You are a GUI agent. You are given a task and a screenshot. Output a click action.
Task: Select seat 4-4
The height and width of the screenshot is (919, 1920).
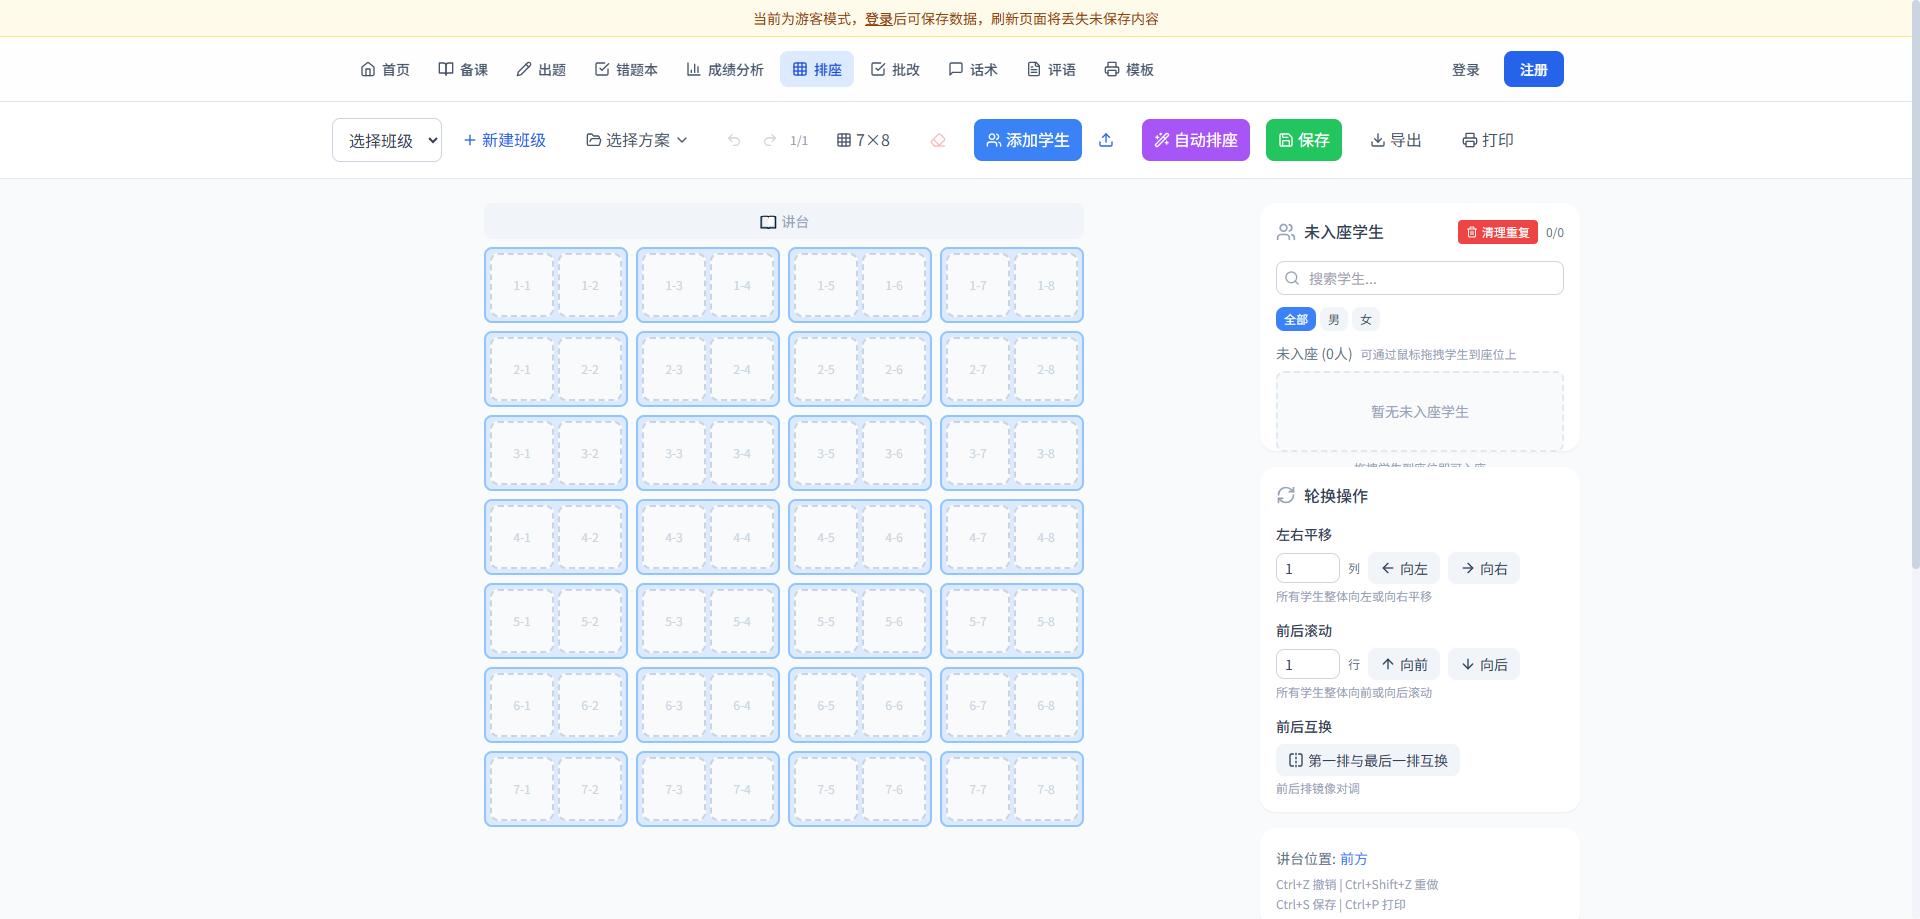[x=742, y=537]
